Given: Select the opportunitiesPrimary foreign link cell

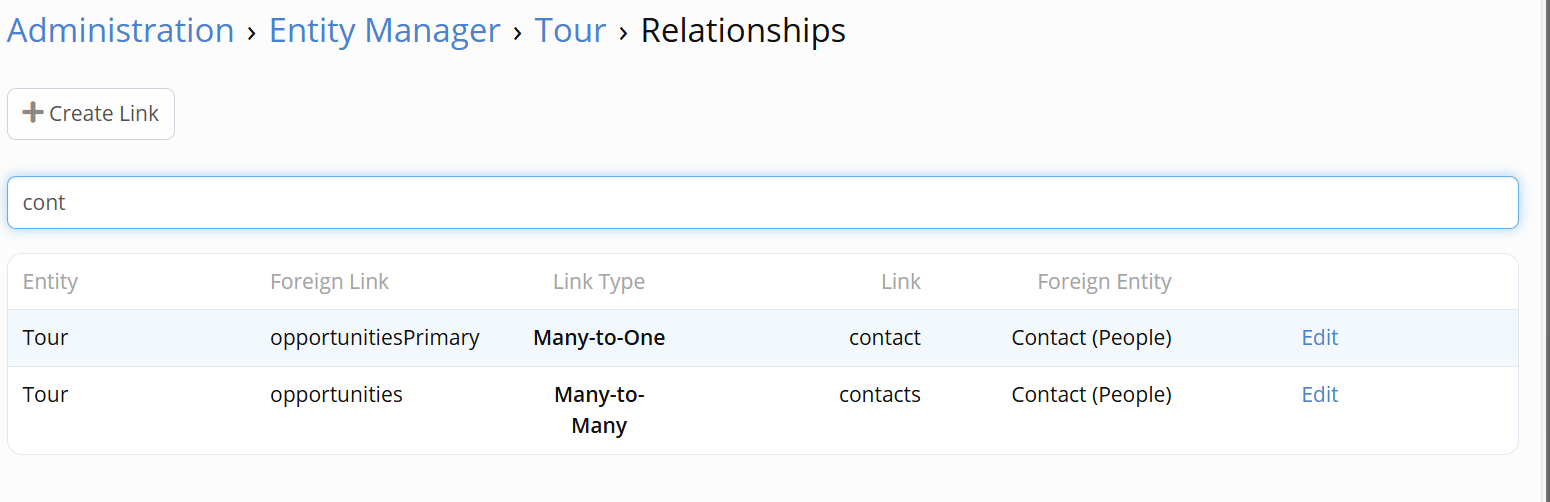Looking at the screenshot, I should pyautogui.click(x=374, y=338).
